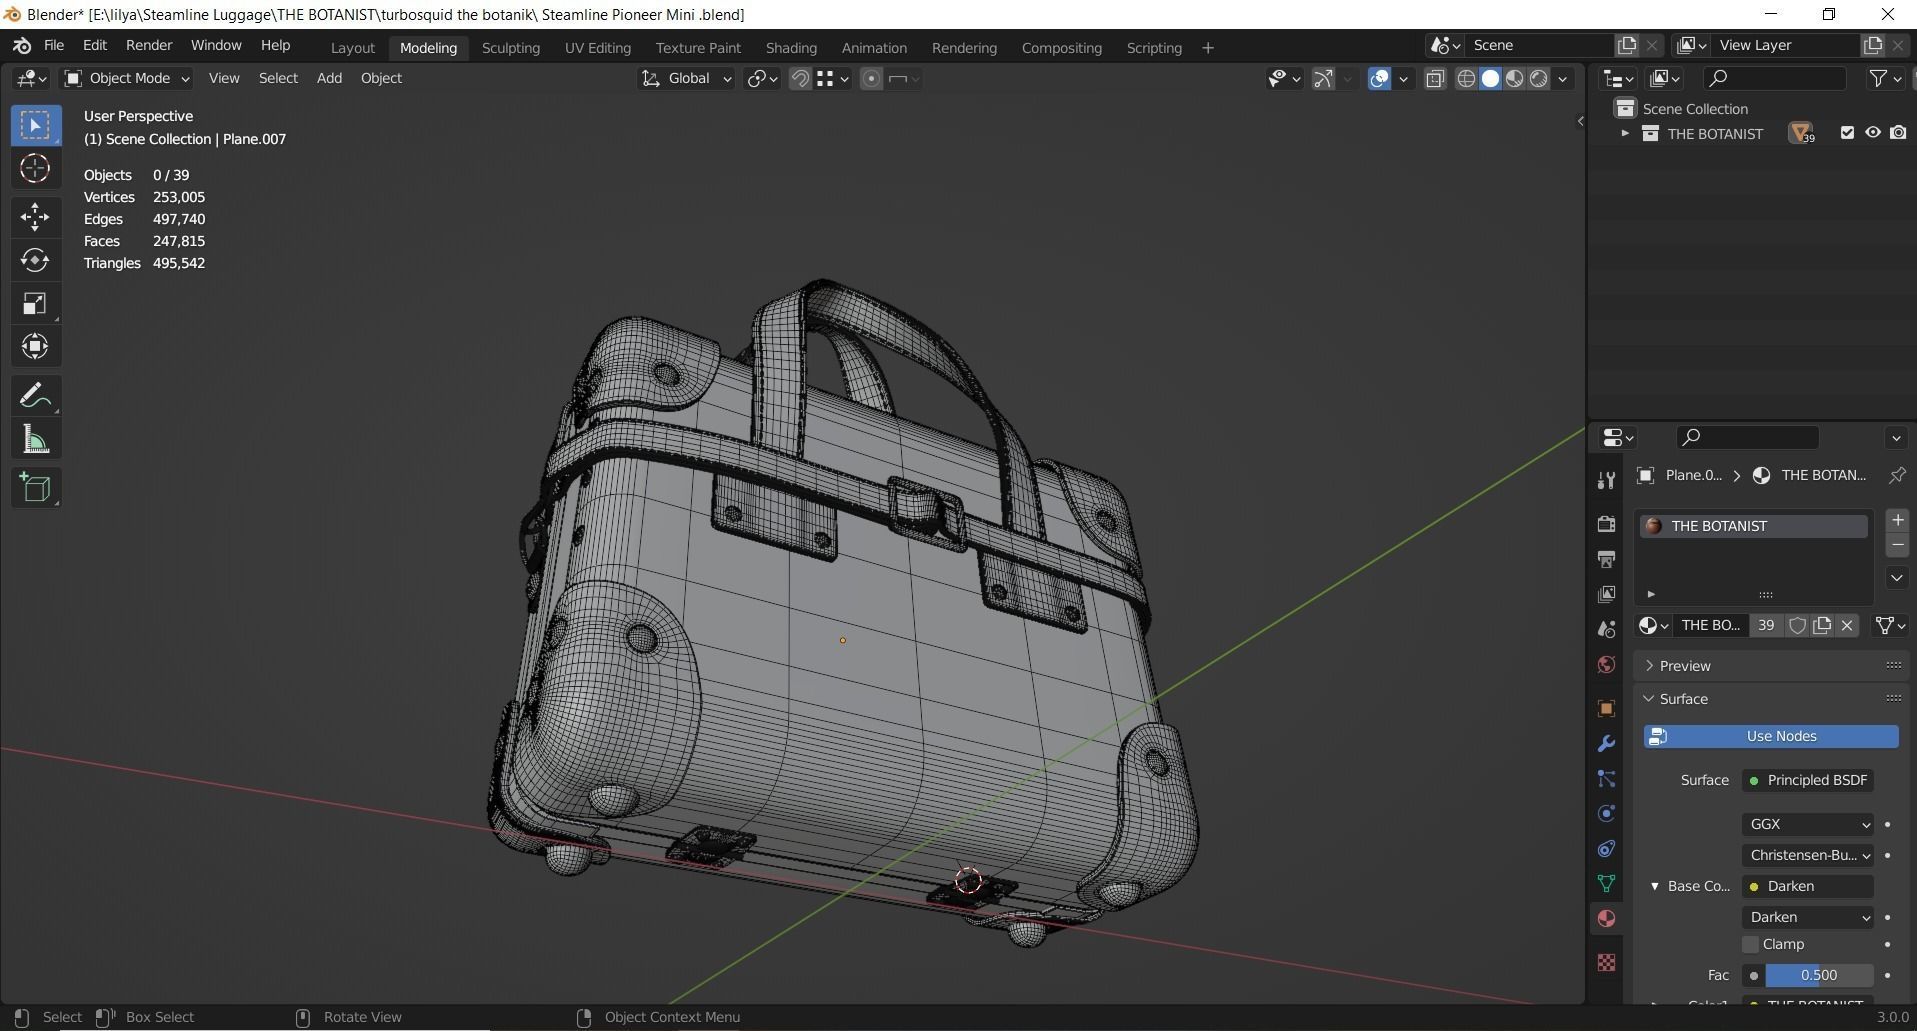Switch to solid viewport shading
This screenshot has height=1031, width=1917.
point(1490,79)
